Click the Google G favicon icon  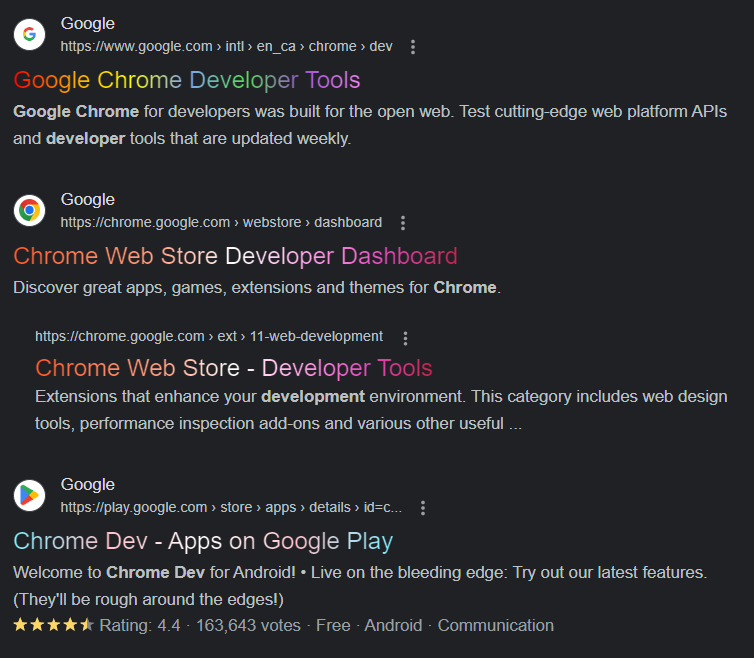pos(29,34)
